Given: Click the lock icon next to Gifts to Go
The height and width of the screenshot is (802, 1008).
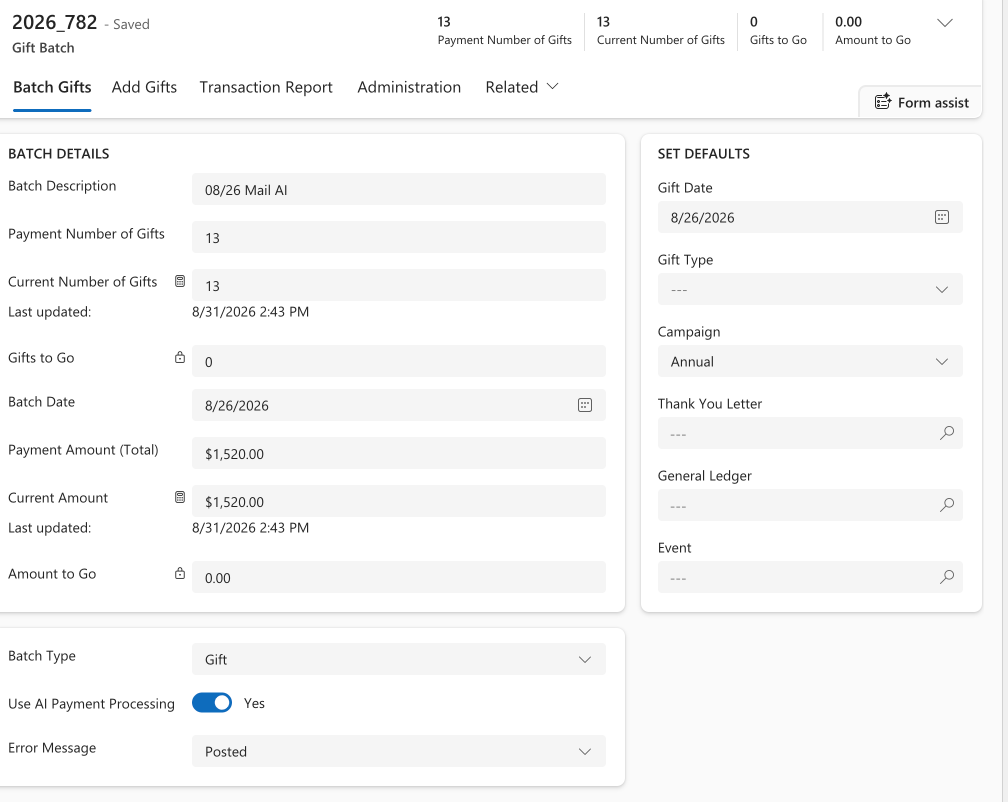Looking at the screenshot, I should click(x=180, y=357).
